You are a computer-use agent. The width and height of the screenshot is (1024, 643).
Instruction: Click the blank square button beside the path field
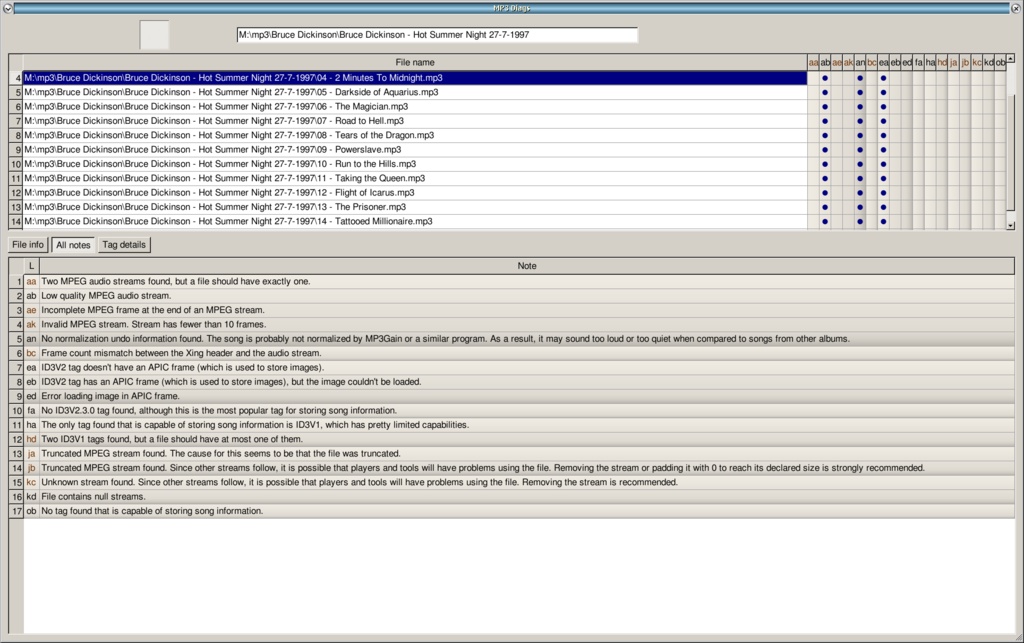154,35
